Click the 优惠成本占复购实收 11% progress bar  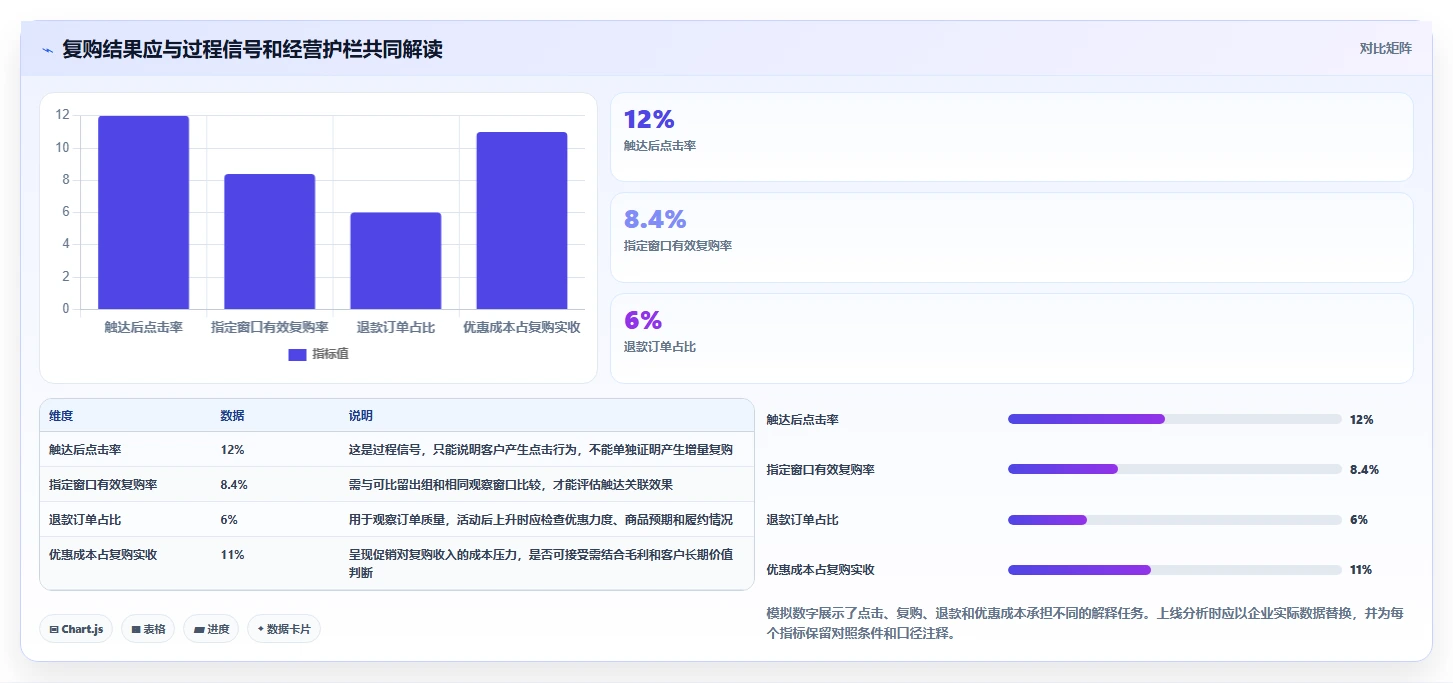[1174, 569]
